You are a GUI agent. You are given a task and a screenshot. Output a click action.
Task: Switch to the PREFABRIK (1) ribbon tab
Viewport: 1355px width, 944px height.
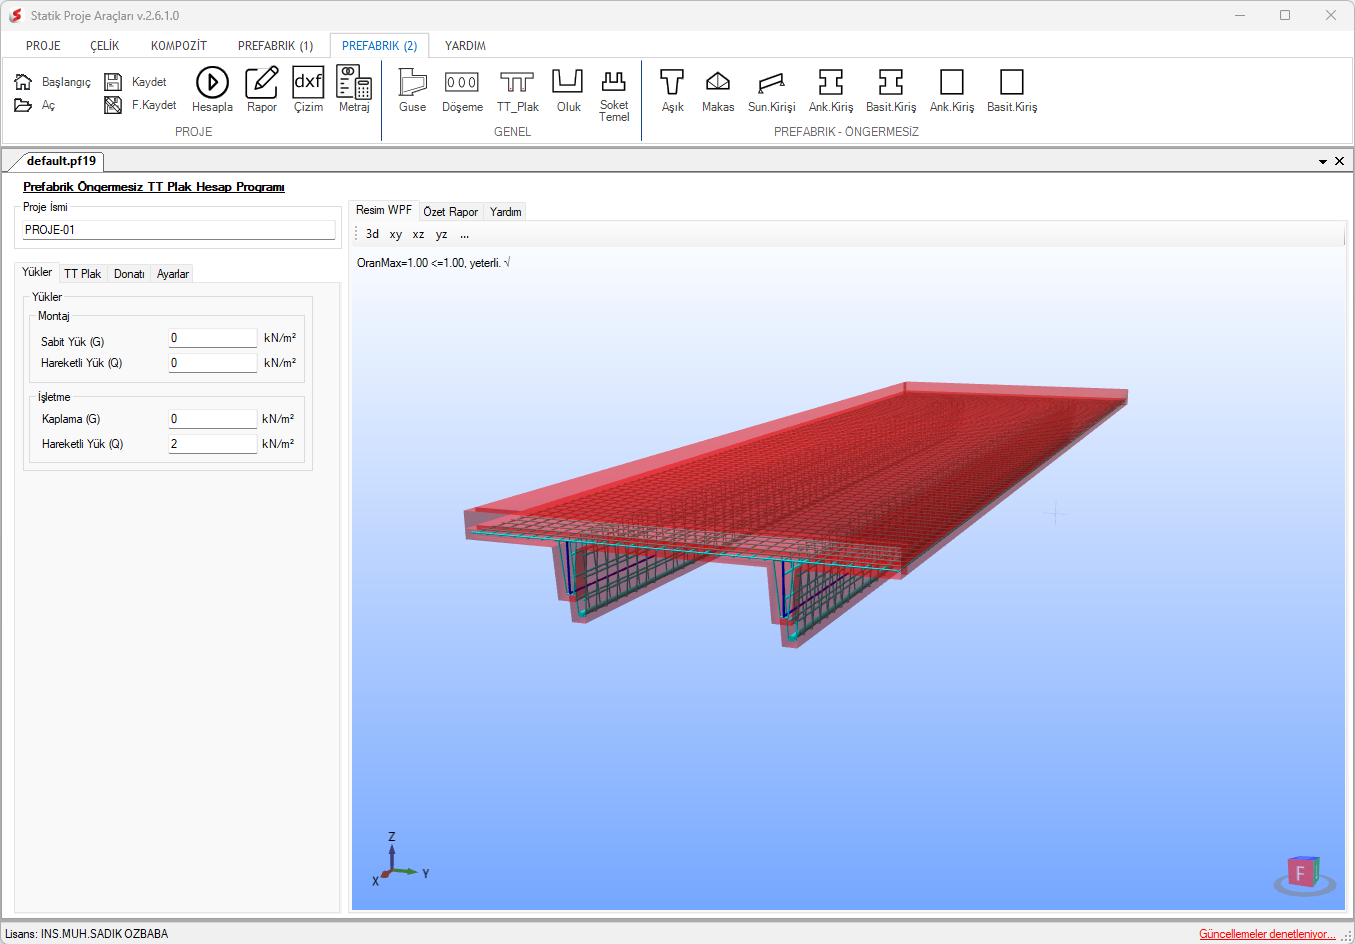(x=275, y=46)
